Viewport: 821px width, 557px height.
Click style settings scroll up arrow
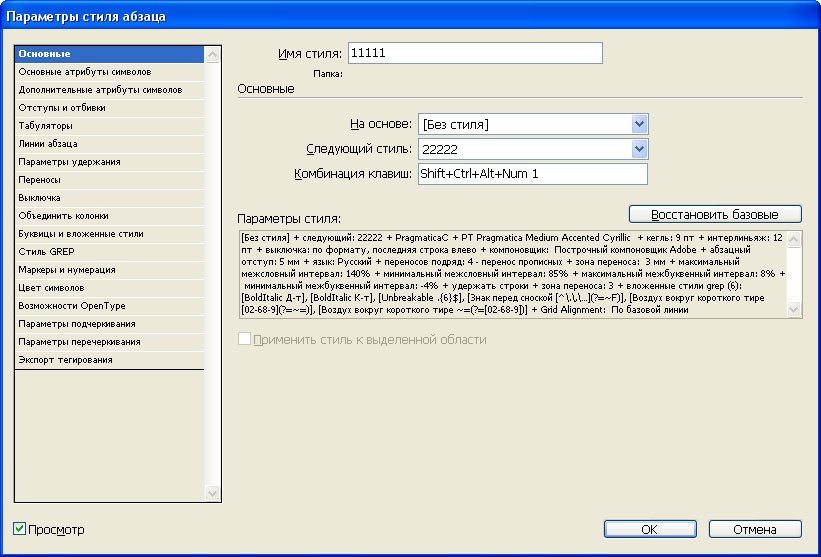(794, 240)
